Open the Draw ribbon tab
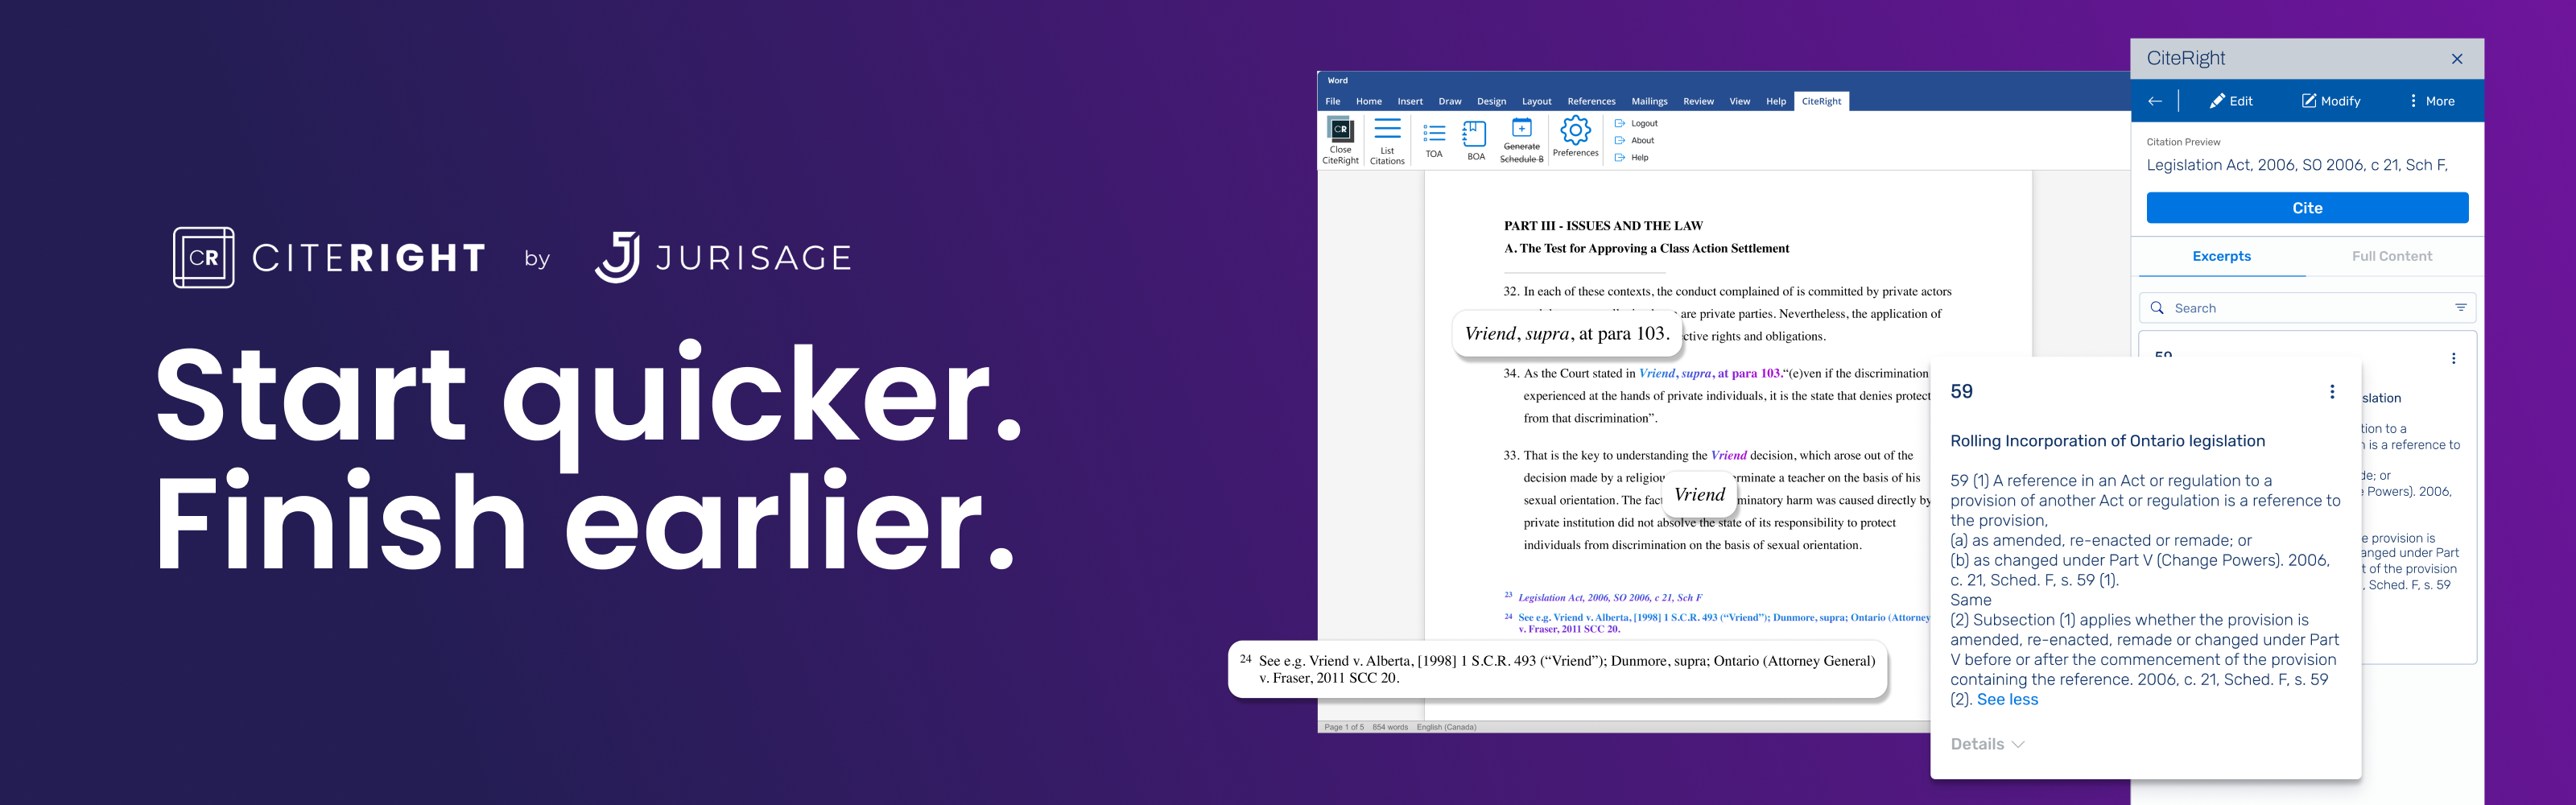 pyautogui.click(x=1450, y=101)
